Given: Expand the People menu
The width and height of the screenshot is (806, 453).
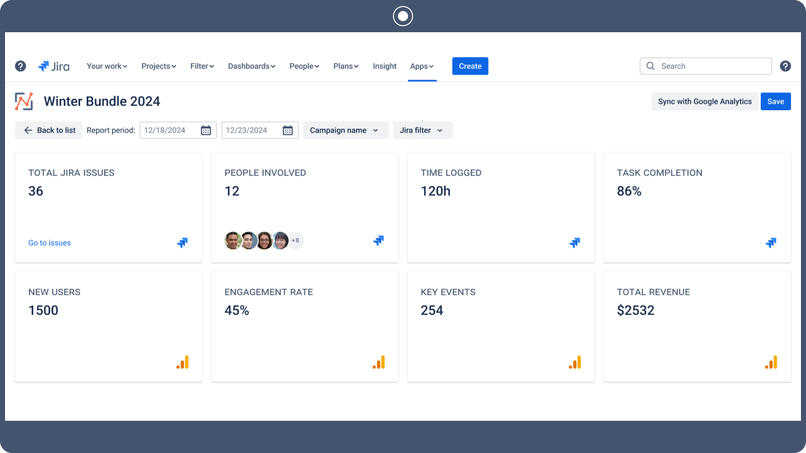Looking at the screenshot, I should pyautogui.click(x=304, y=66).
